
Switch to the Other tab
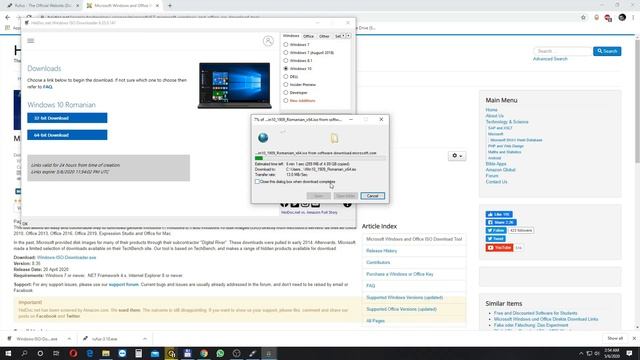click(x=324, y=36)
